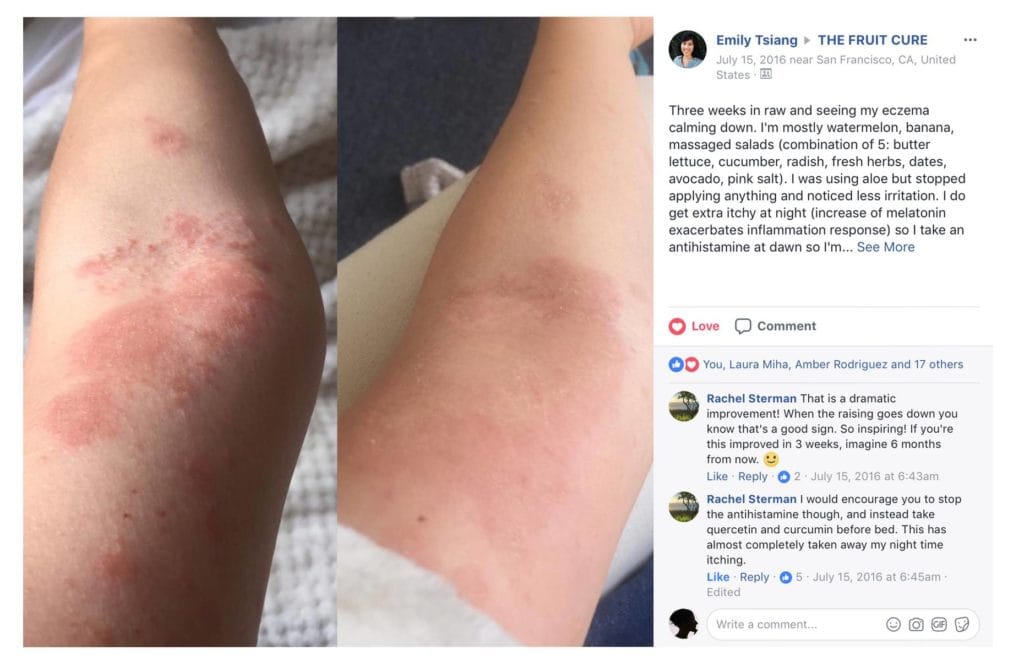Open Emily Tsiang's profile name link
Screen dimensions: 1024x661
[756, 40]
